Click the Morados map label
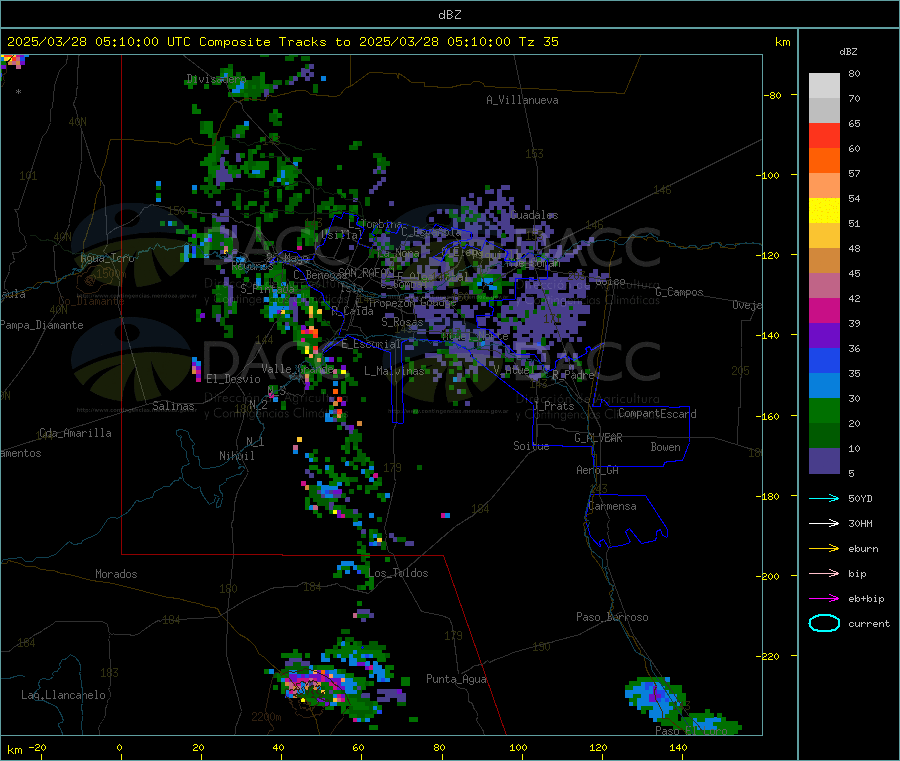Viewport: 900px width, 761px height. click(x=116, y=574)
